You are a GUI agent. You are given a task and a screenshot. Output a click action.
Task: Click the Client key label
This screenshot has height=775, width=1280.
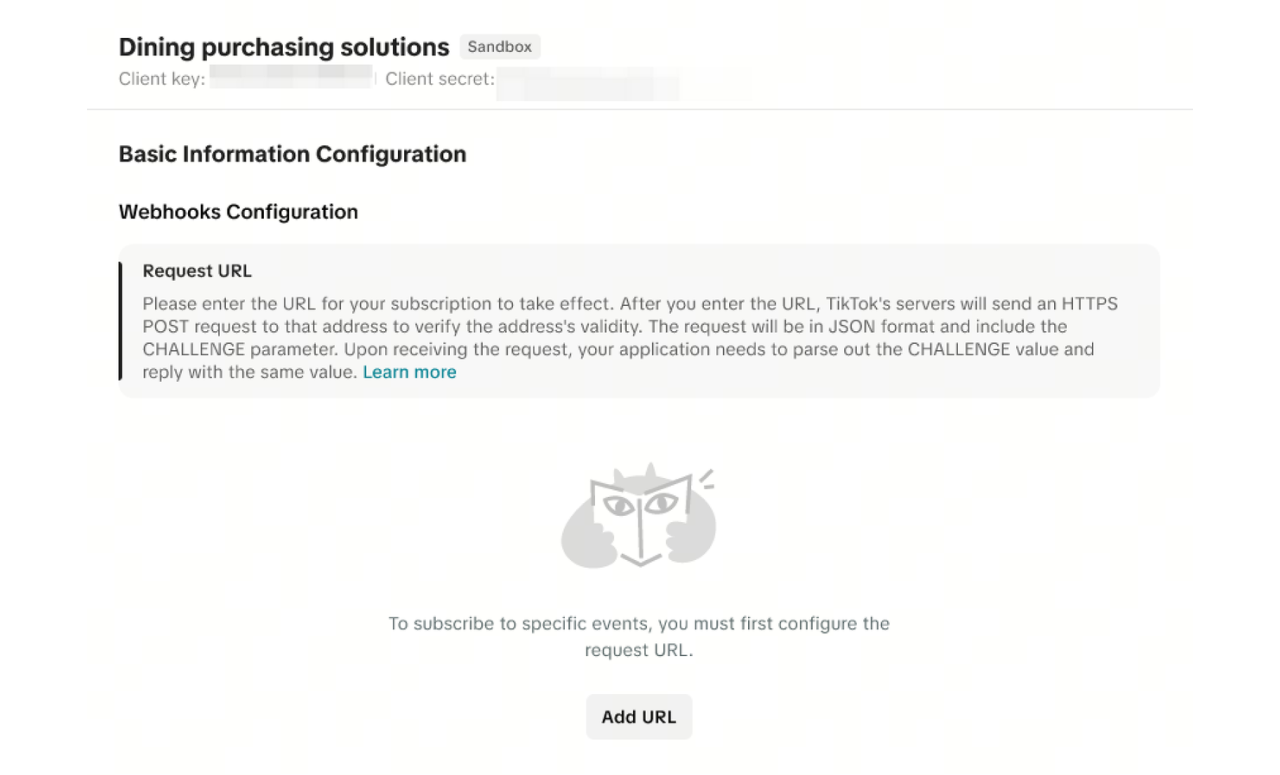(162, 79)
